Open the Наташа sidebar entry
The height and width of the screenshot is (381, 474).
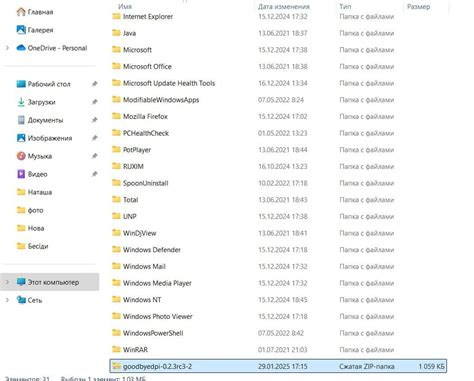point(40,192)
